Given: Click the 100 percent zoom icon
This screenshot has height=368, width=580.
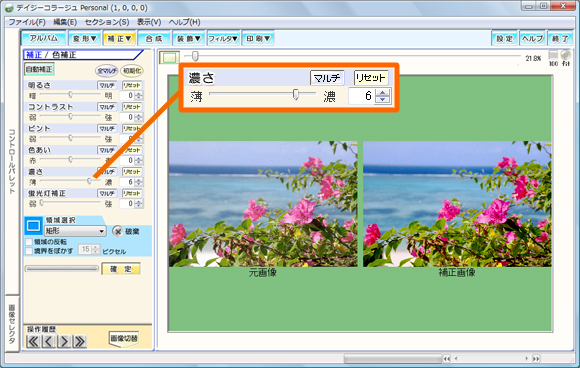Looking at the screenshot, I should pyautogui.click(x=553, y=55).
